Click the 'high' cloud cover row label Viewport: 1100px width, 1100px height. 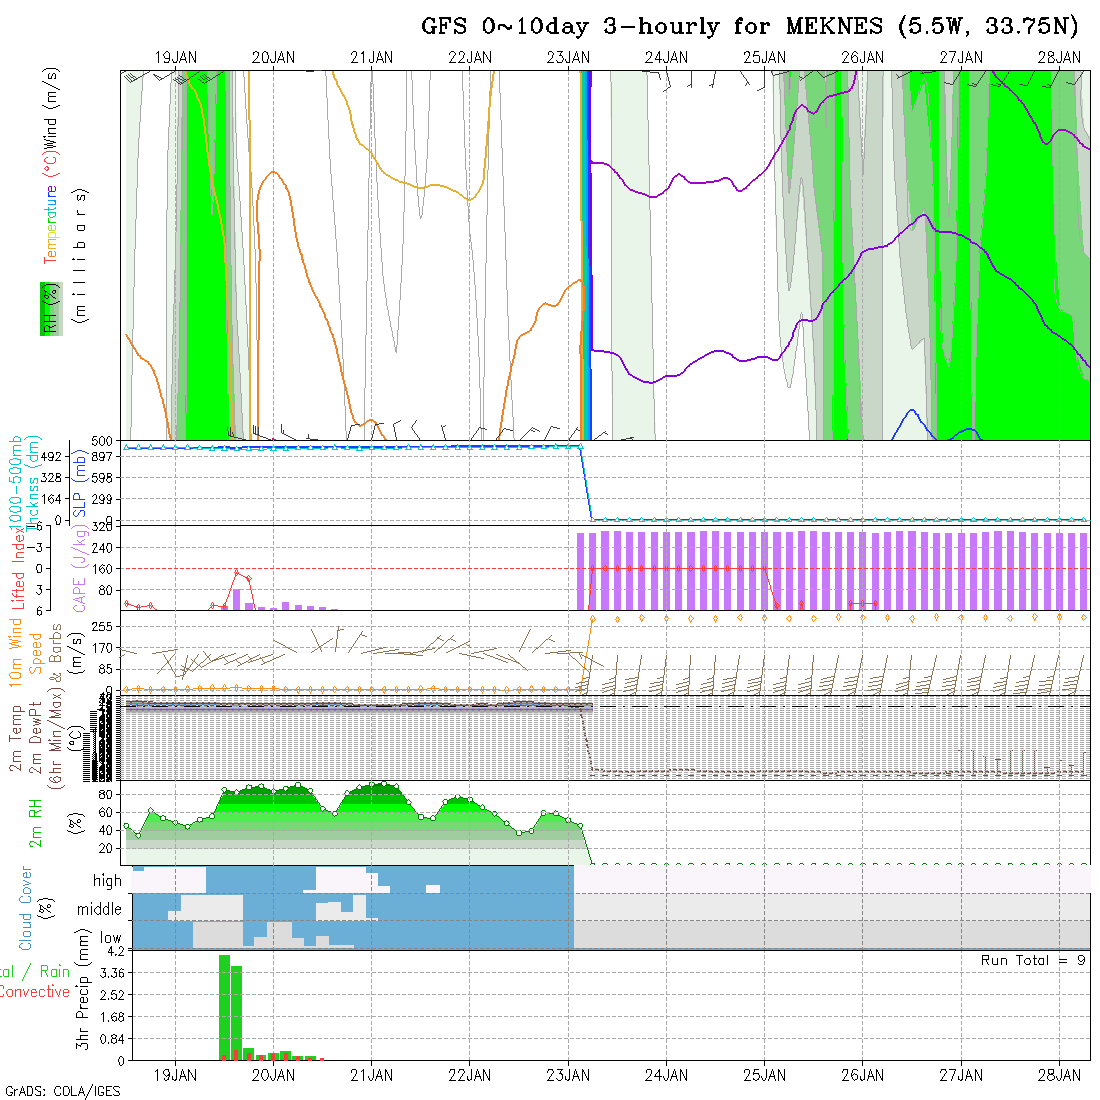[107, 881]
